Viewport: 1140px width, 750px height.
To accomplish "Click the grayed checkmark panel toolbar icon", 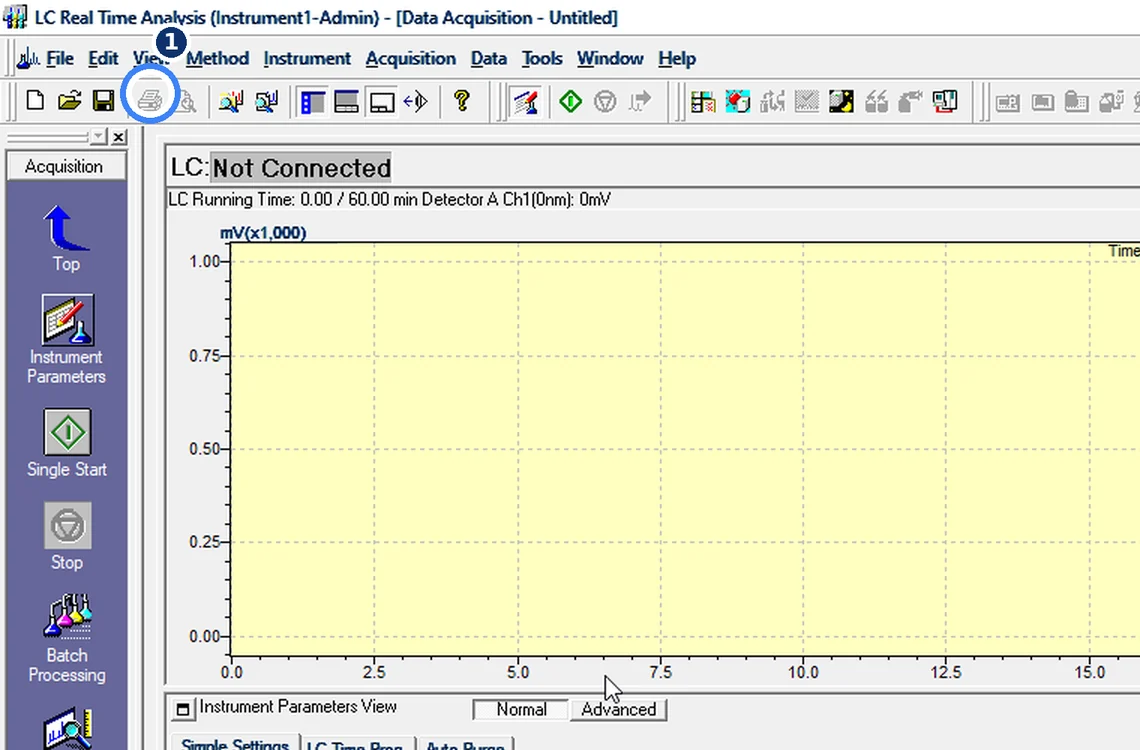I will [x=806, y=102].
